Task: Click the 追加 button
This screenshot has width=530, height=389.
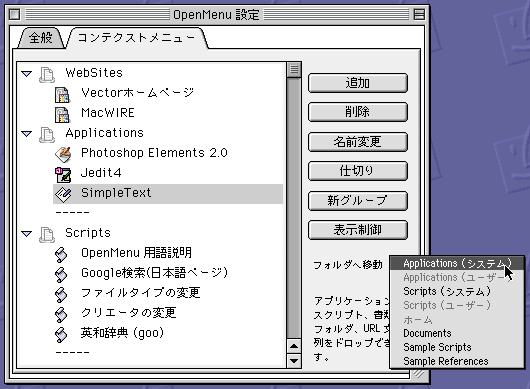Action: tap(358, 83)
